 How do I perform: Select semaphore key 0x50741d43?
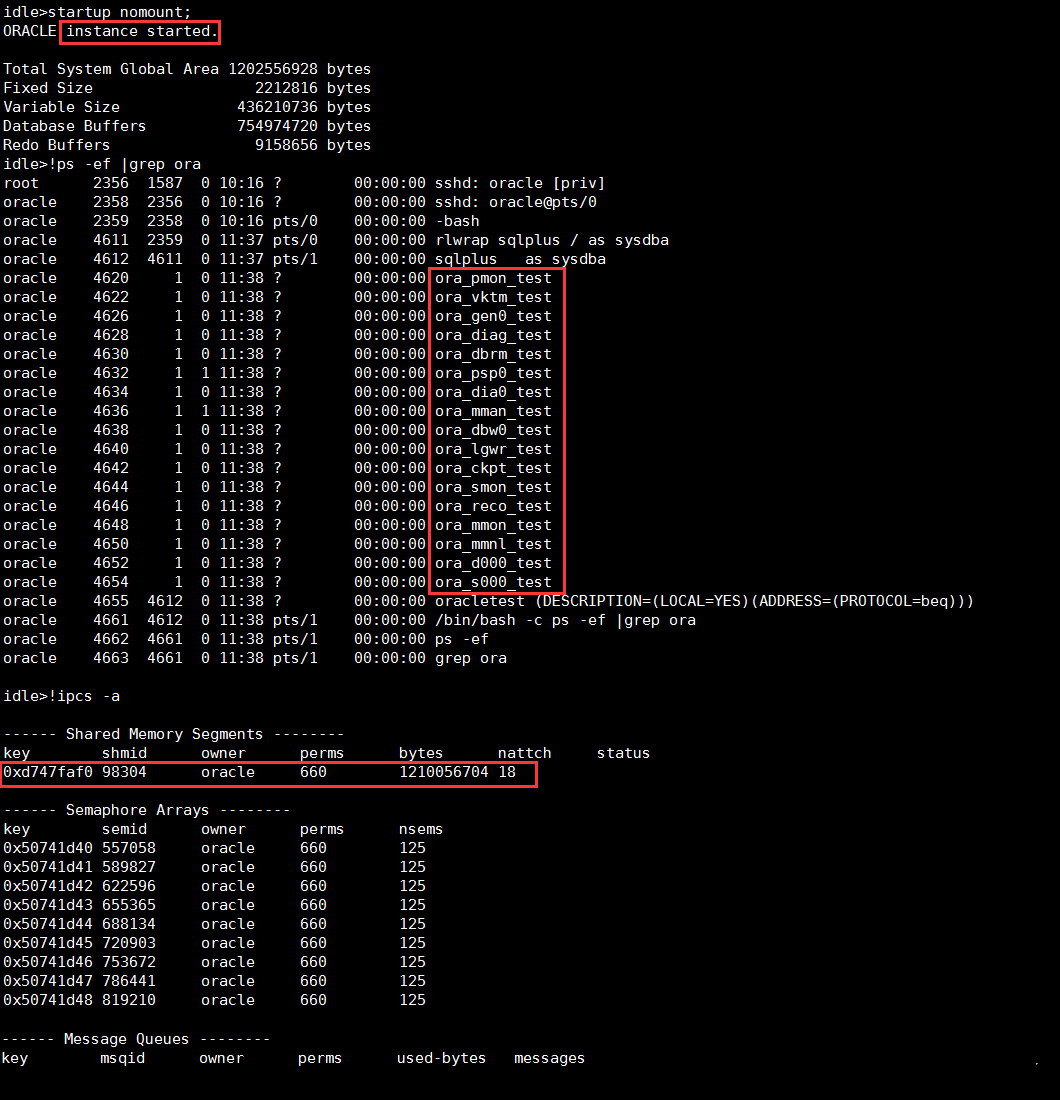tap(48, 904)
